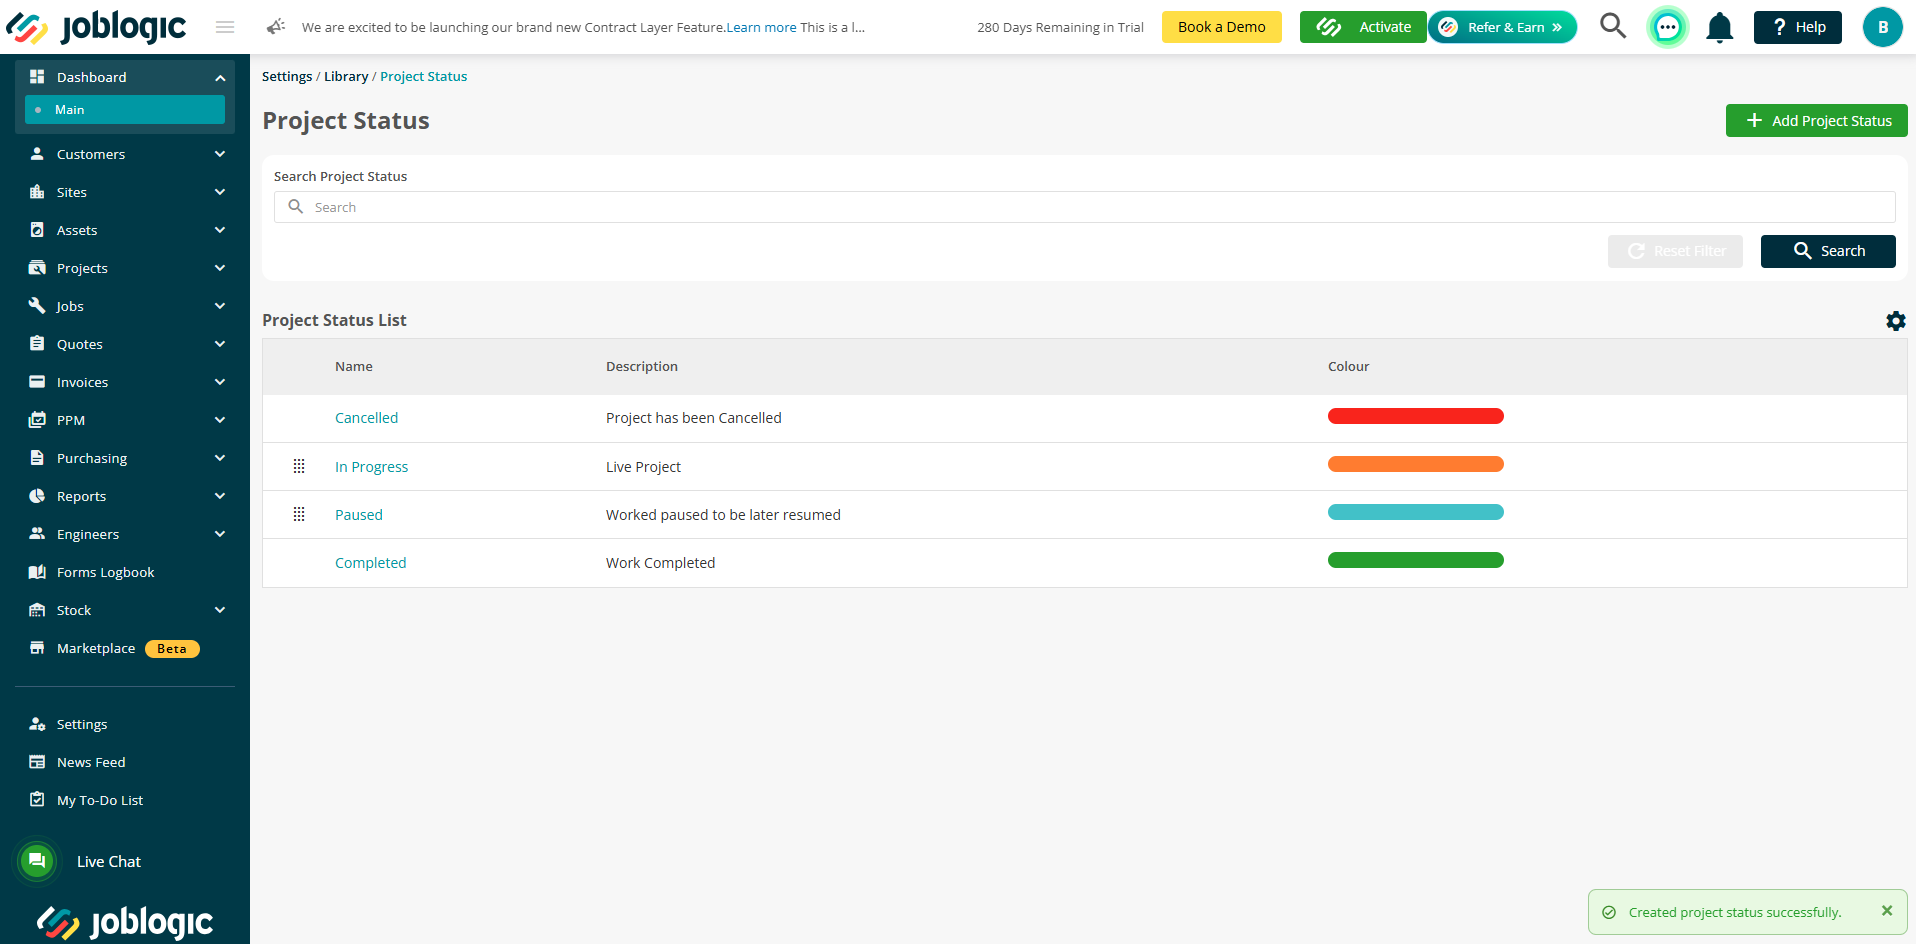Viewport: 1916px width, 944px height.
Task: Open user avatar B menu
Action: 1883,27
